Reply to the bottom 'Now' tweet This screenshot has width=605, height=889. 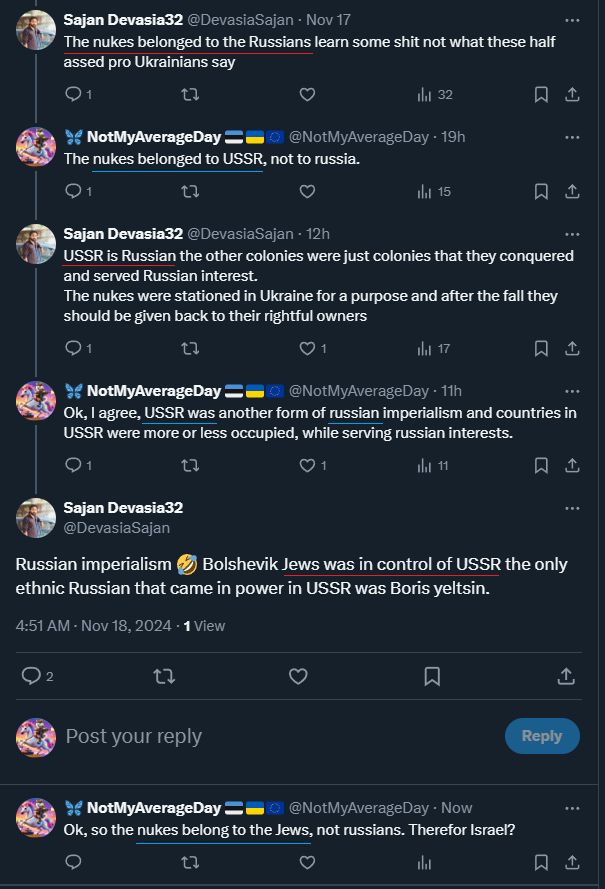click(73, 861)
